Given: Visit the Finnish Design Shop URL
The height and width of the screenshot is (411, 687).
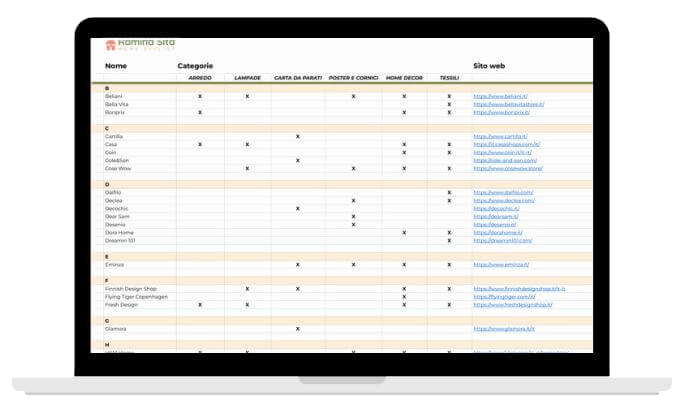Looking at the screenshot, I should [519, 289].
